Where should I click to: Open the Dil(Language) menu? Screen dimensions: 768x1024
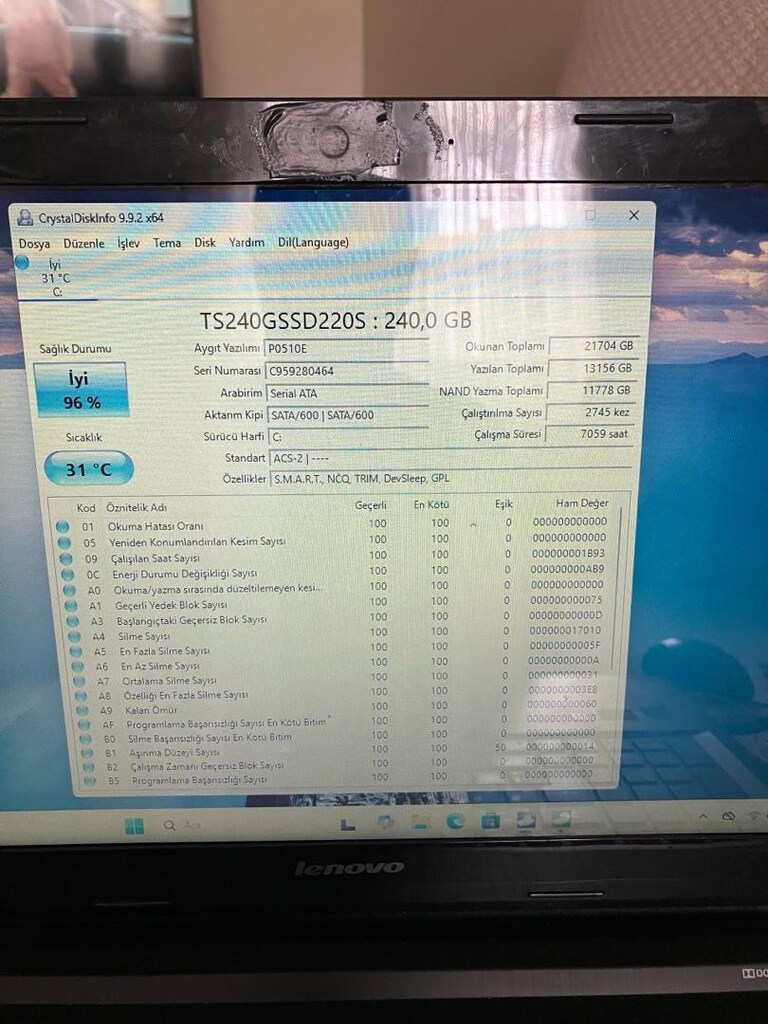(313, 242)
